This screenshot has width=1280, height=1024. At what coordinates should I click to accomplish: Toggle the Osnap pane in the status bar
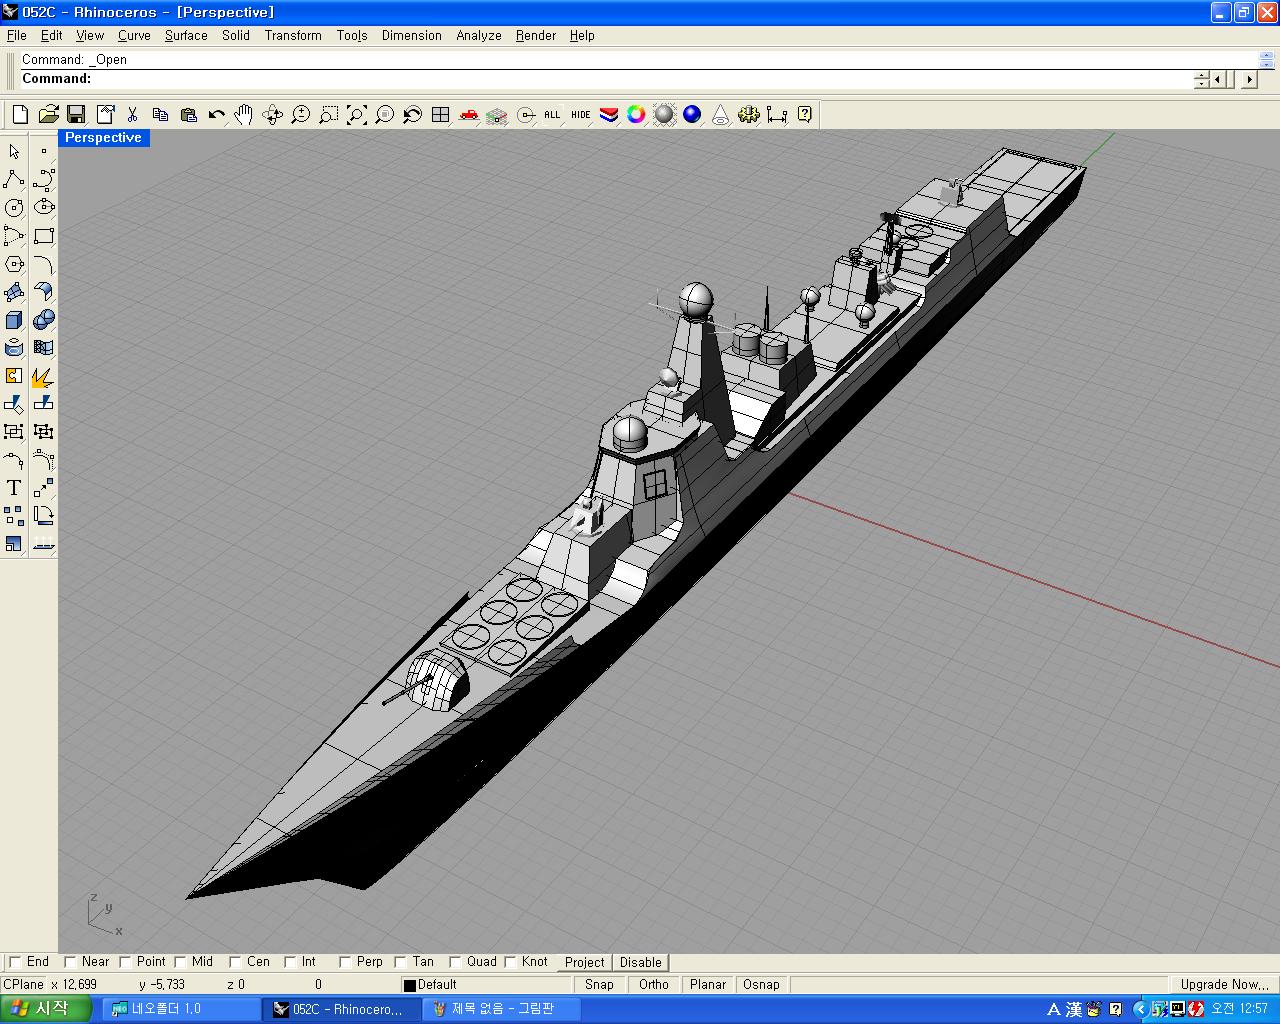click(761, 985)
